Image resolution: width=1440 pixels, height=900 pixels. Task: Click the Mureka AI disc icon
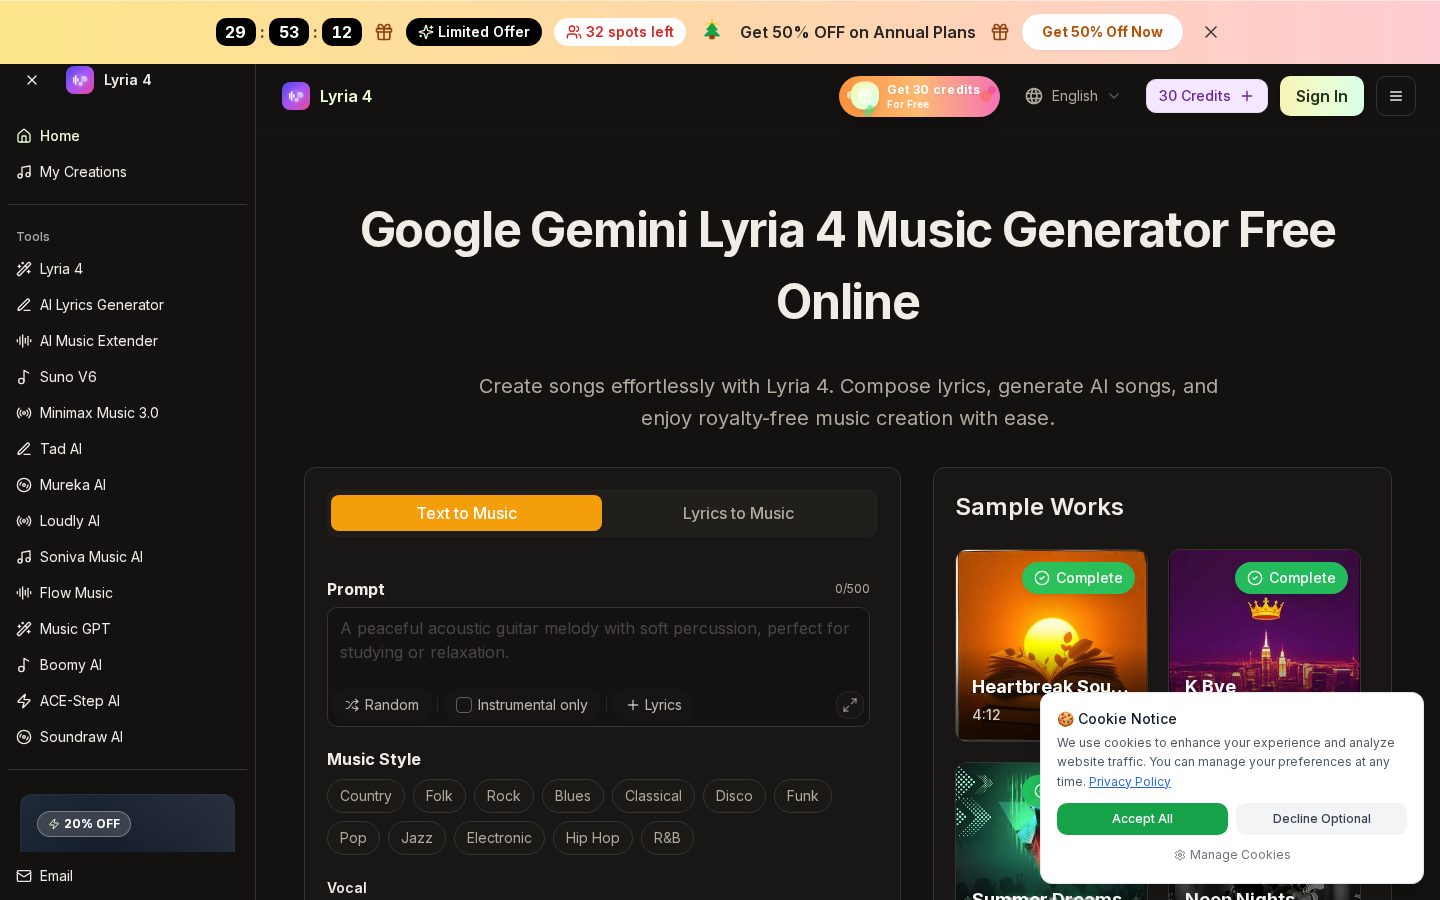point(24,485)
